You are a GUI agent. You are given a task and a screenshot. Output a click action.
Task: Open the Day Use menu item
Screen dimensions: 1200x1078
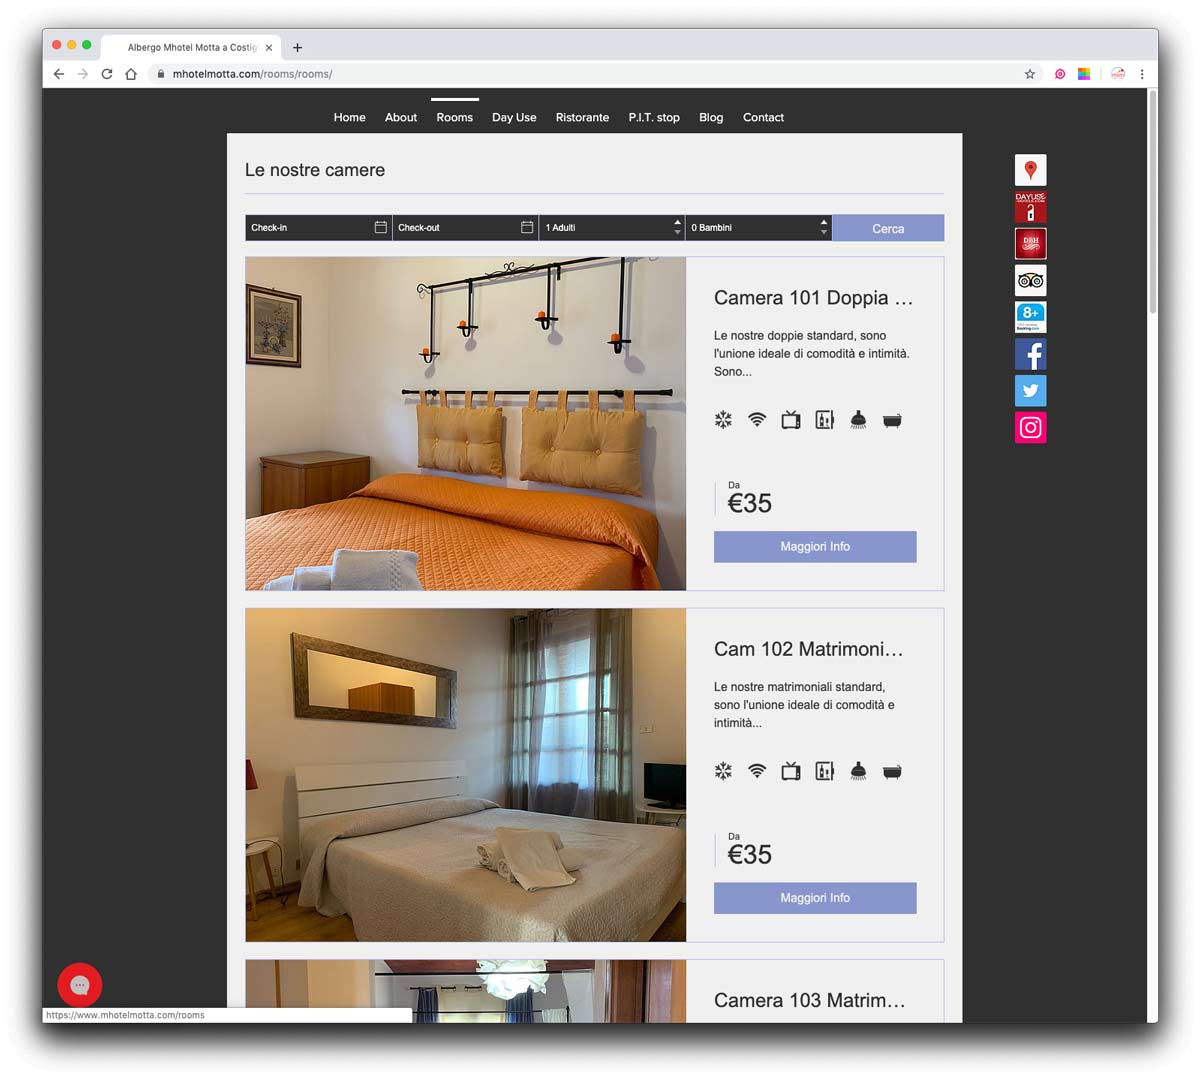[x=514, y=117]
